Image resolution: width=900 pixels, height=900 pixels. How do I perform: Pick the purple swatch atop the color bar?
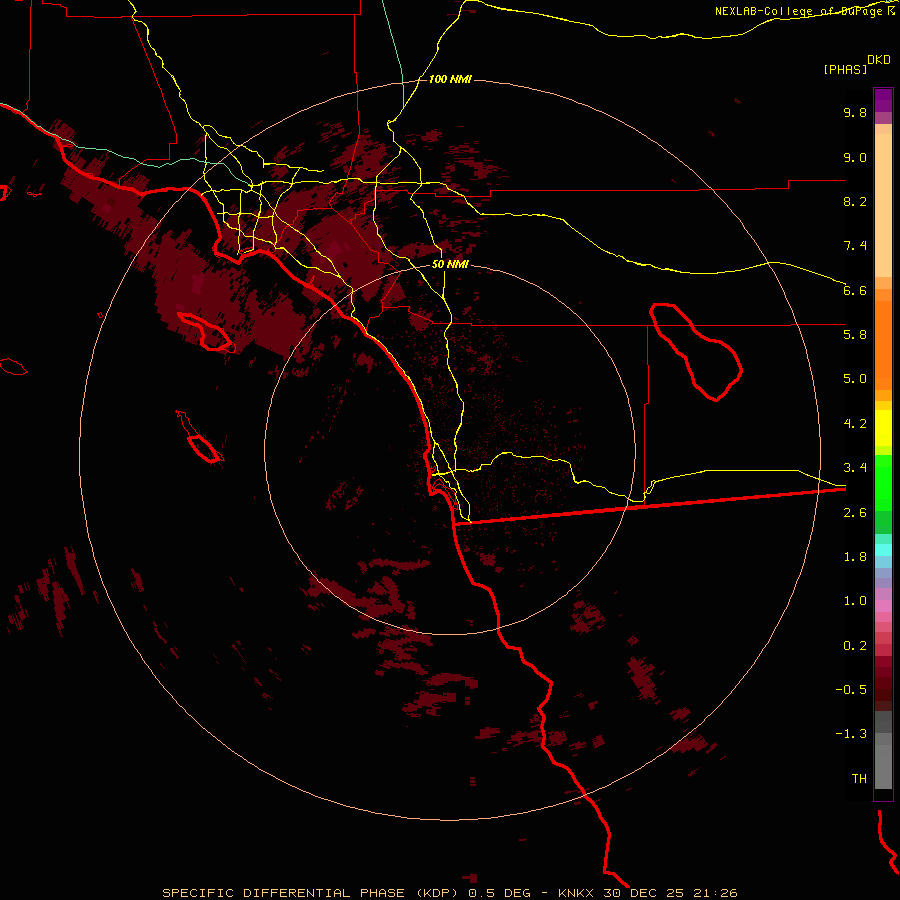coord(883,100)
